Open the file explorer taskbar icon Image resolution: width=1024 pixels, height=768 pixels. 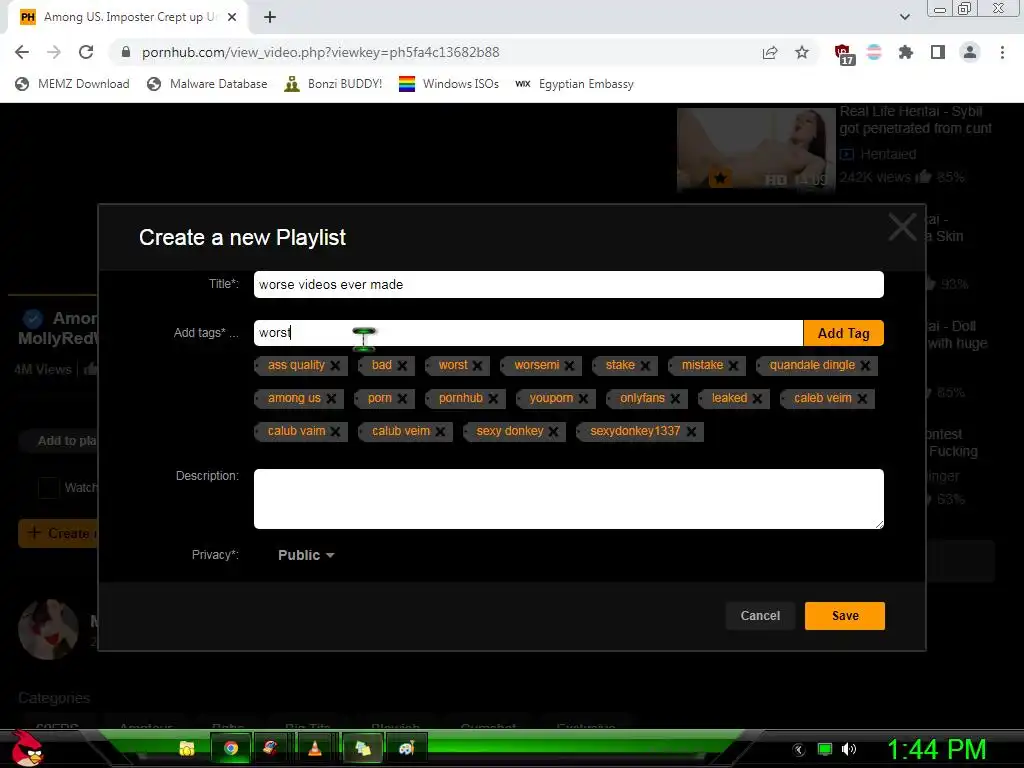(x=187, y=748)
